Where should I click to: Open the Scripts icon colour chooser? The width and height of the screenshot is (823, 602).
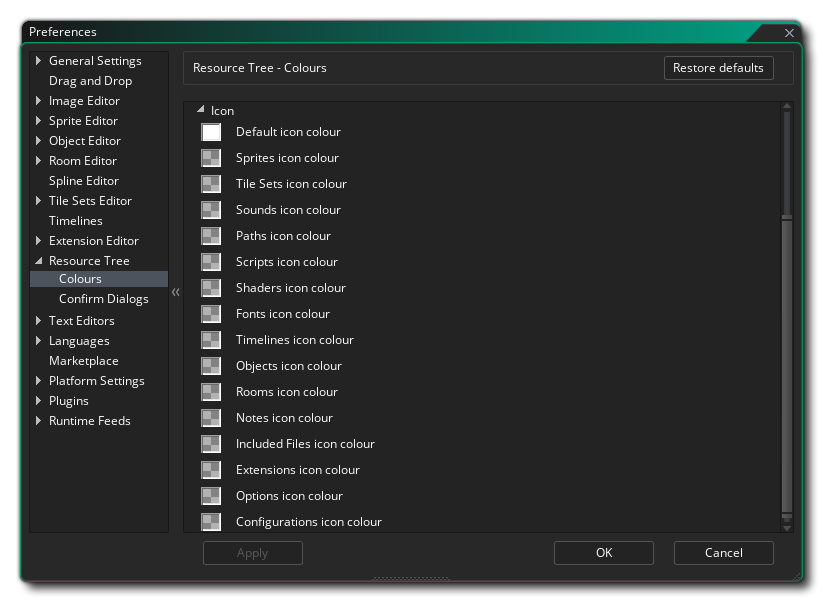[x=211, y=261]
